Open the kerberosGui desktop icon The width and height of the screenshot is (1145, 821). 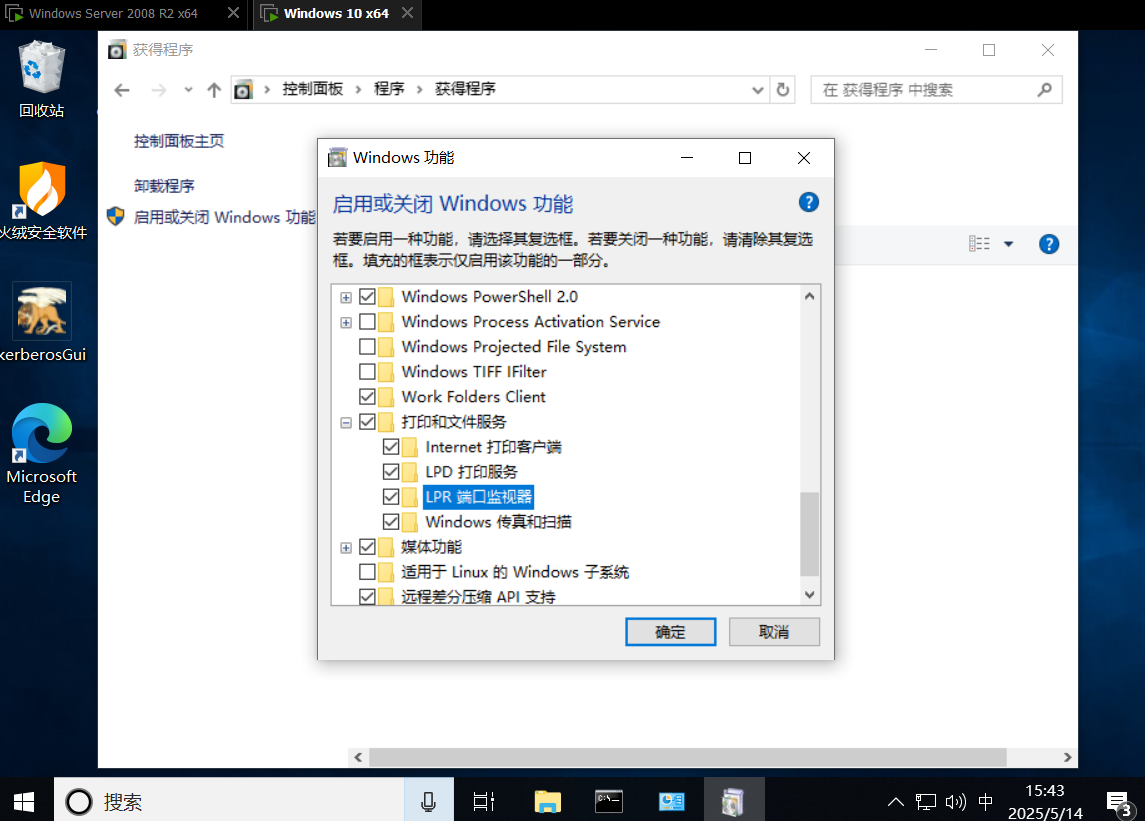(x=42, y=323)
